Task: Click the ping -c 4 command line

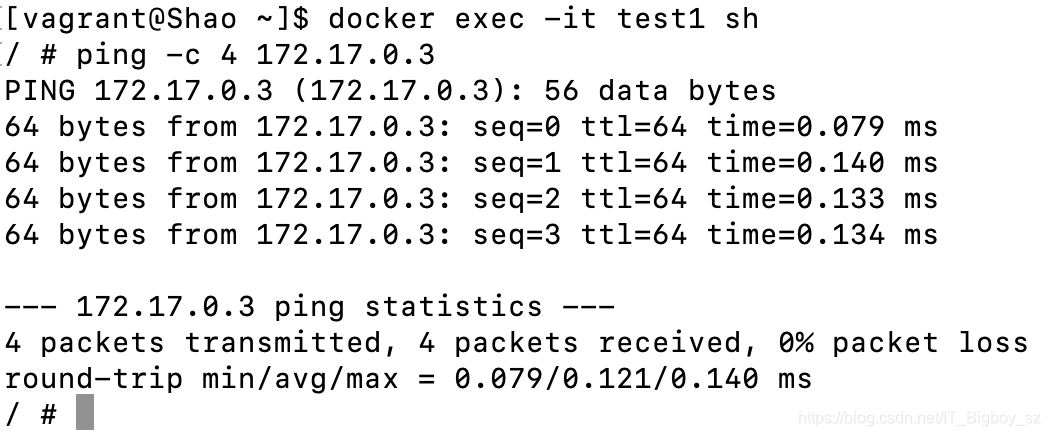Action: [220, 55]
